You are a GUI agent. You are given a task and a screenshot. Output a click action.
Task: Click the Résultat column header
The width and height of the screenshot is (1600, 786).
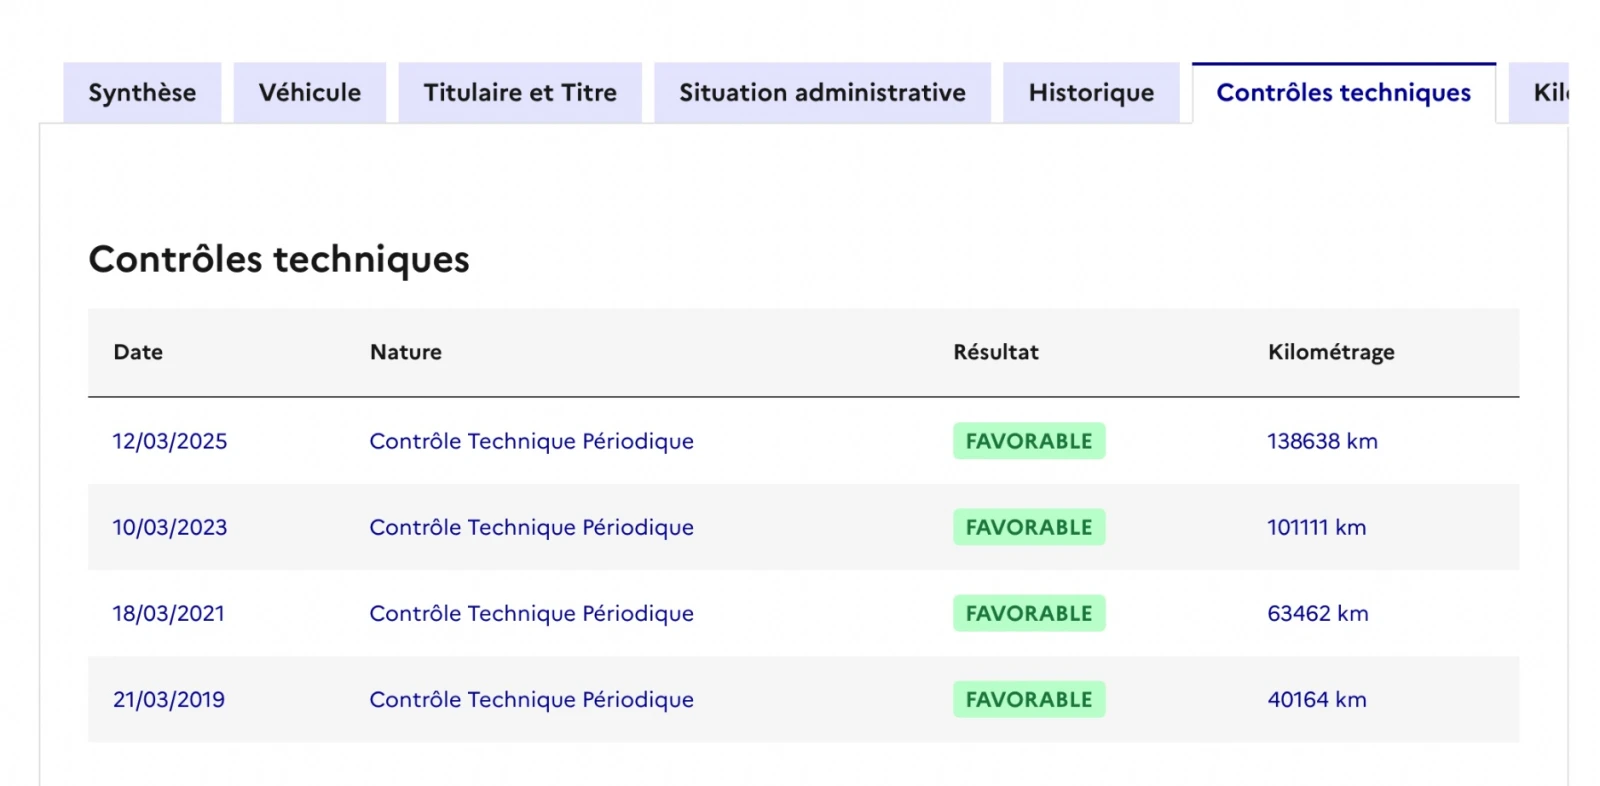tap(995, 352)
